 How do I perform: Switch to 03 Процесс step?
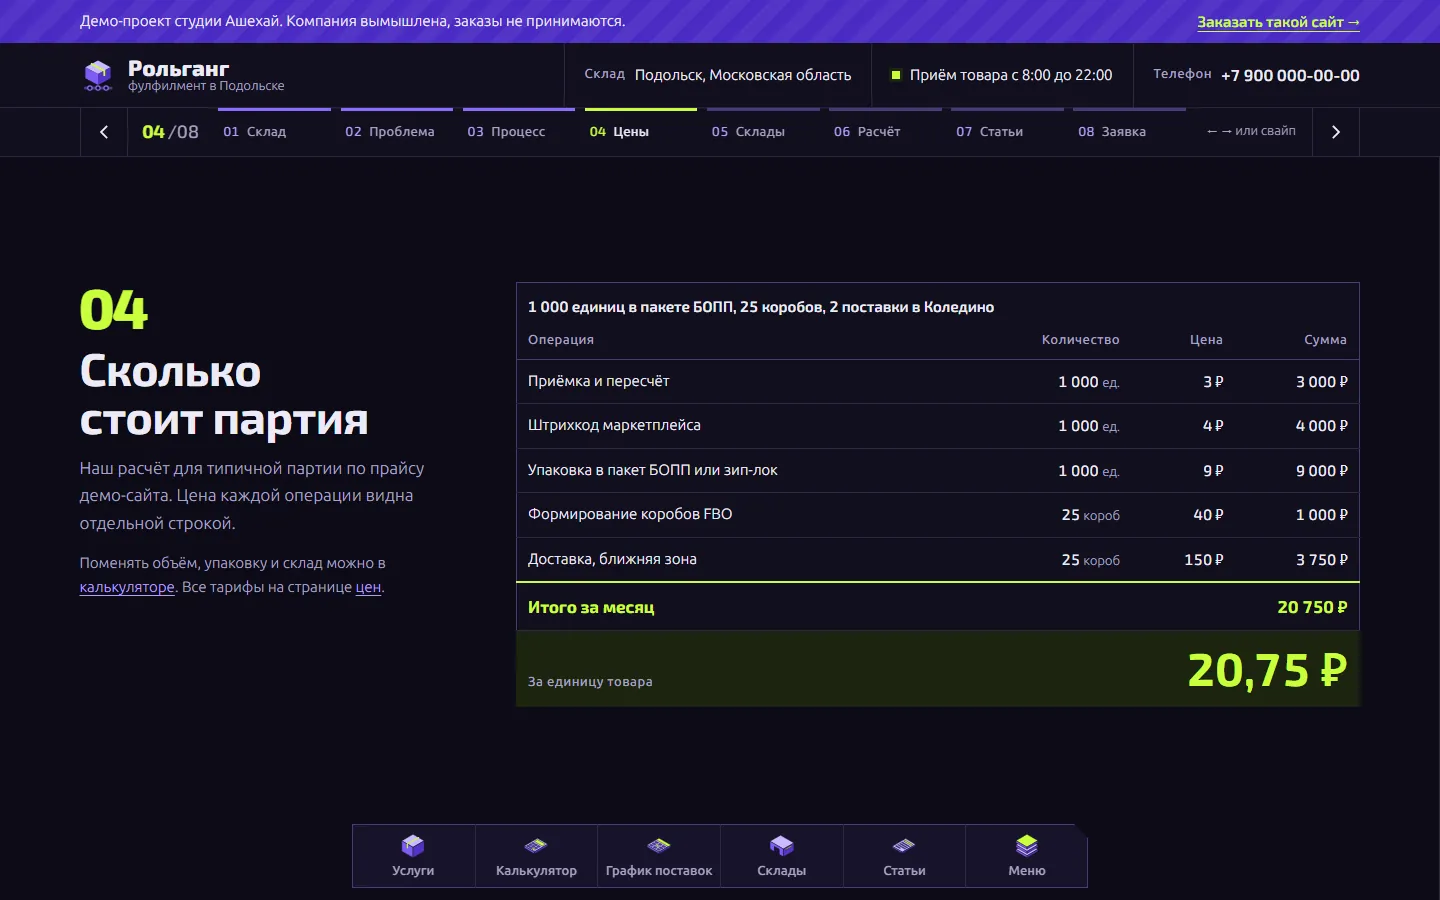518,131
